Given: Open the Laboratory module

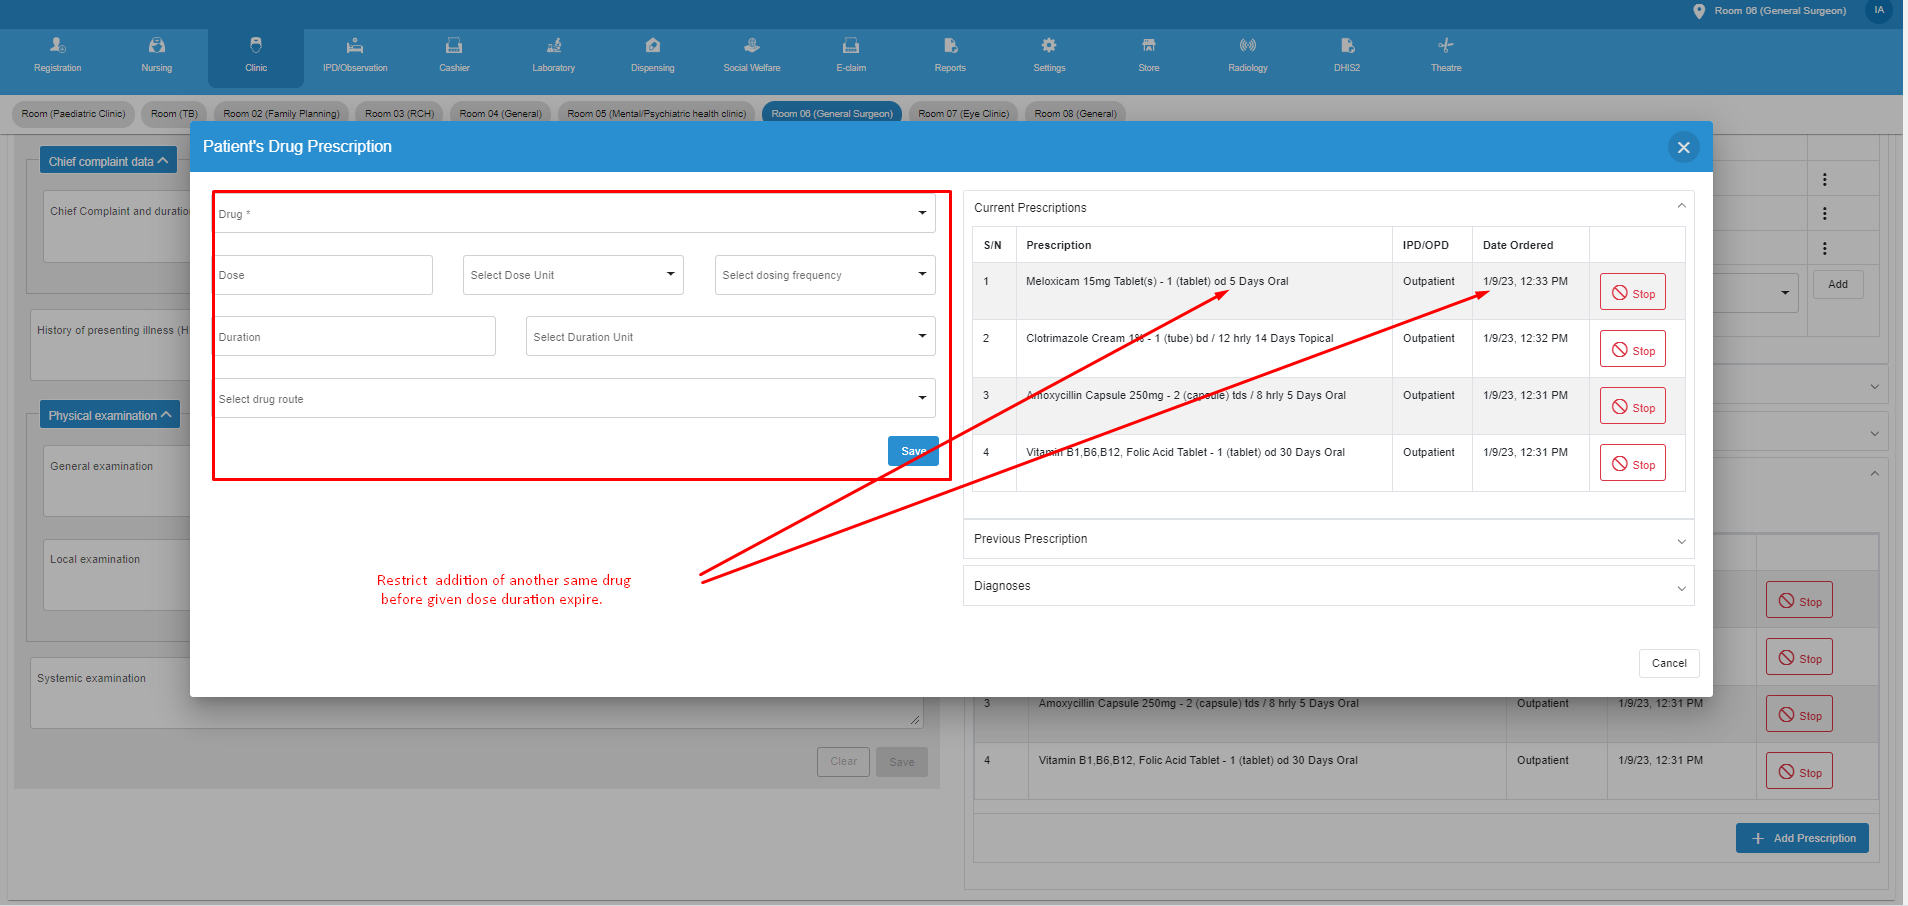Looking at the screenshot, I should [553, 55].
